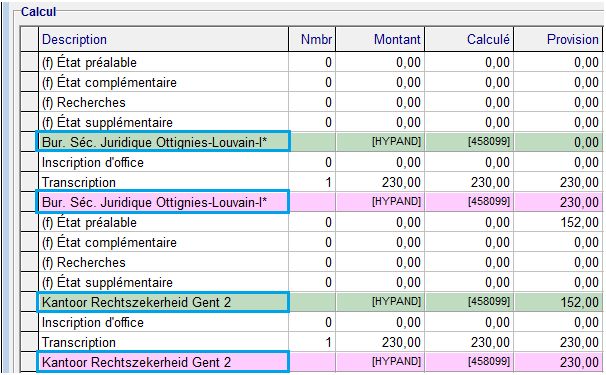The width and height of the screenshot is (606, 375).
Task: Click the 152,00 provision of second État préalable
Action: [558, 222]
